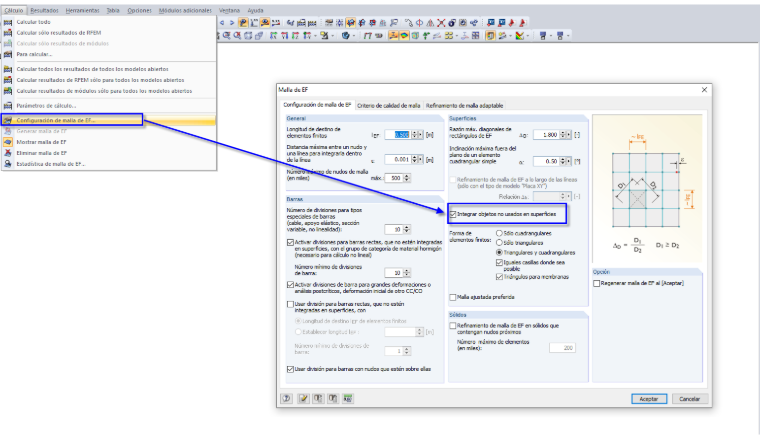
Task: Adjust the distancia máxima epsilon 0.001 stepper
Action: (x=414, y=159)
